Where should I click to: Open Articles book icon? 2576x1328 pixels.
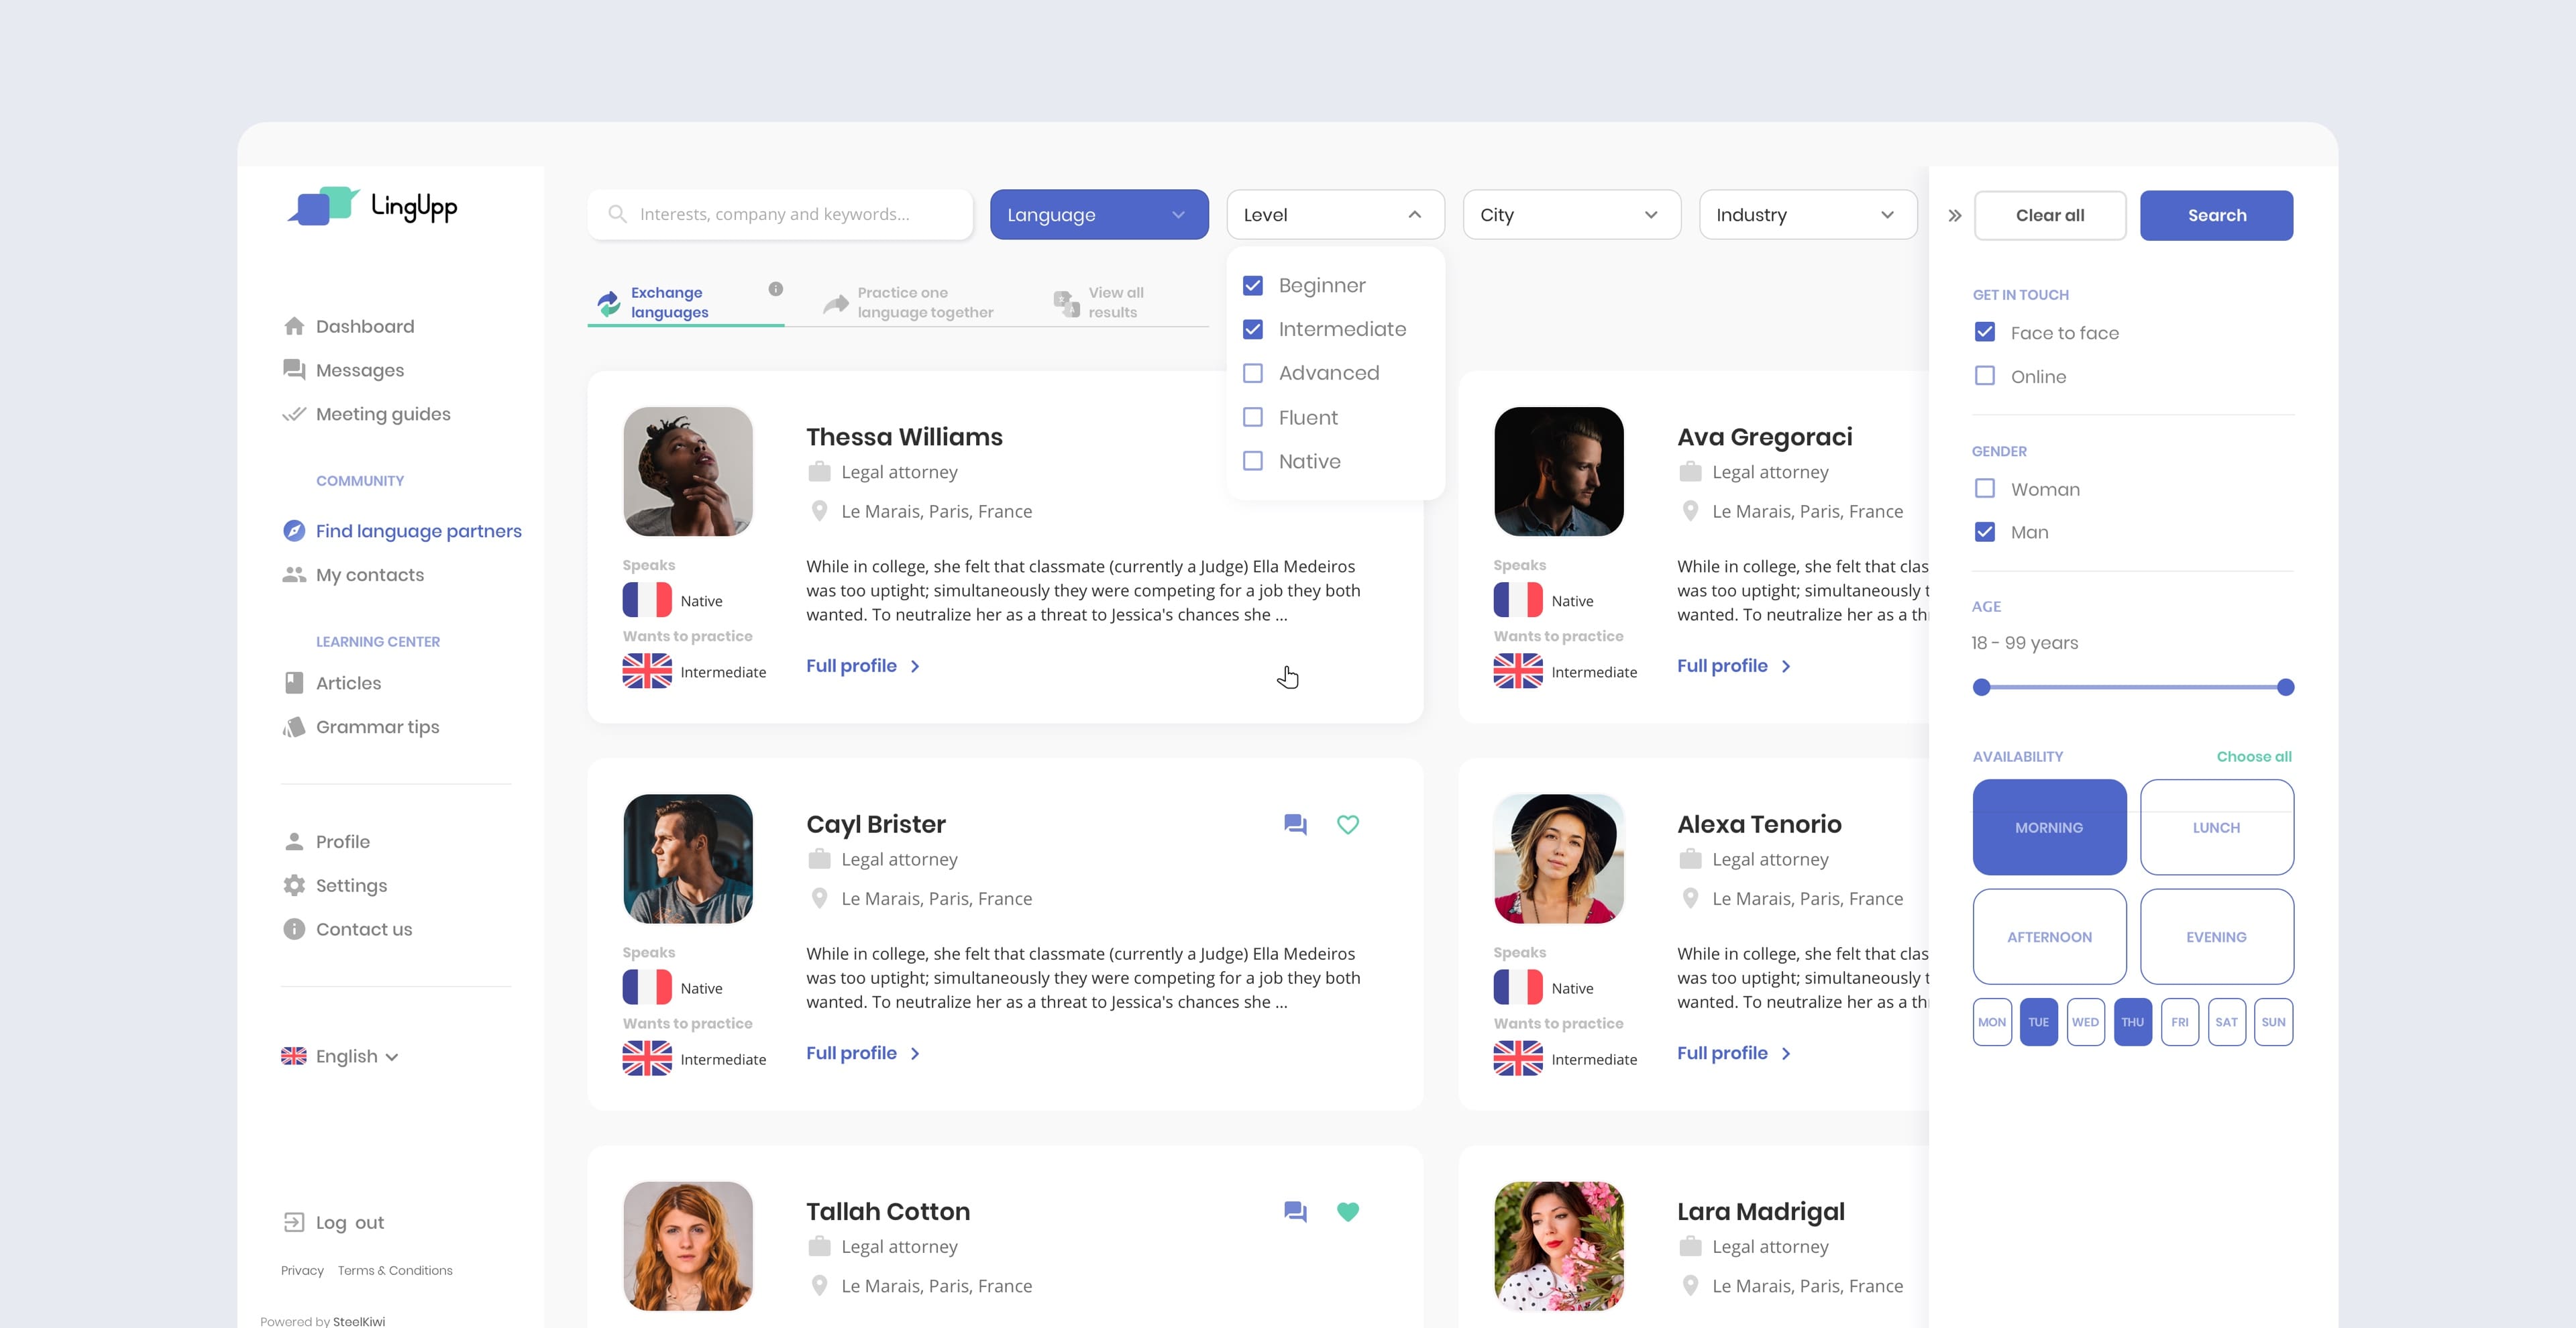(294, 683)
